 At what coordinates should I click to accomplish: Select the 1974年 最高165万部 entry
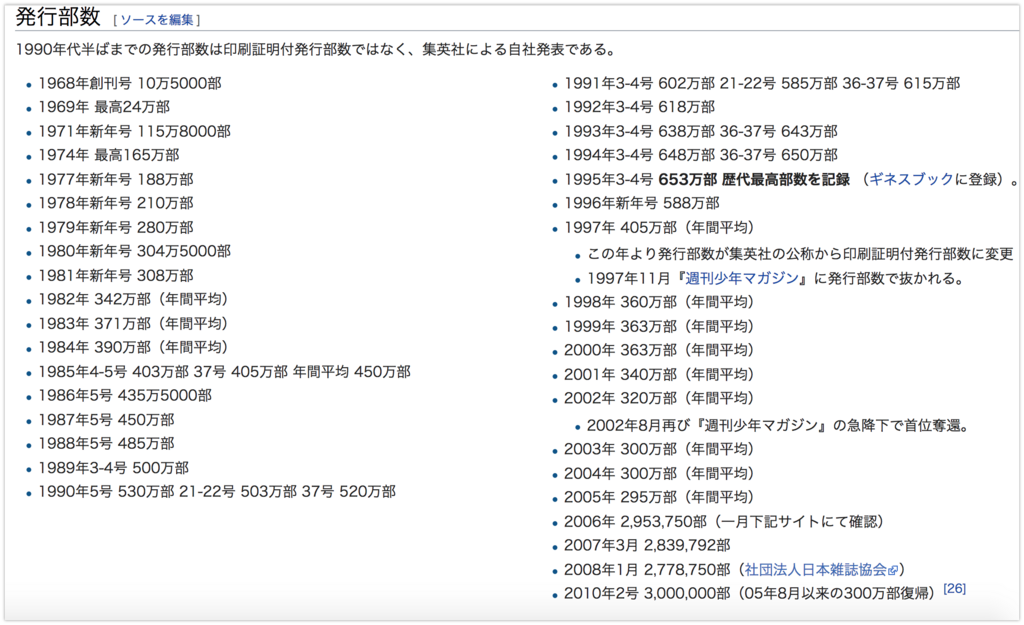pos(109,155)
